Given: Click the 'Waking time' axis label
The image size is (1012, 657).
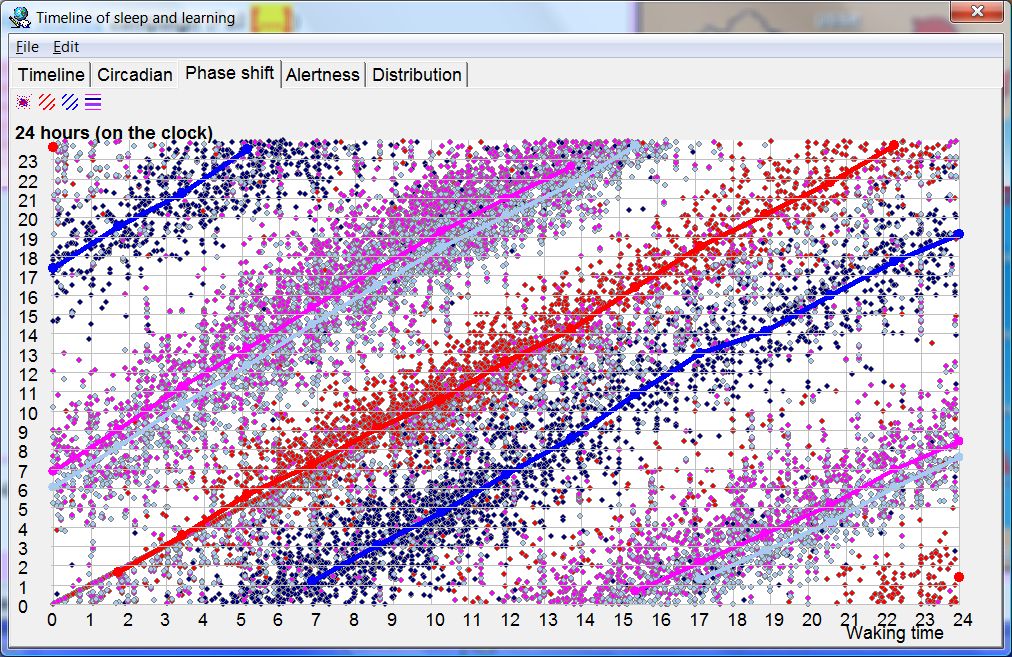Looking at the screenshot, I should pos(894,633).
